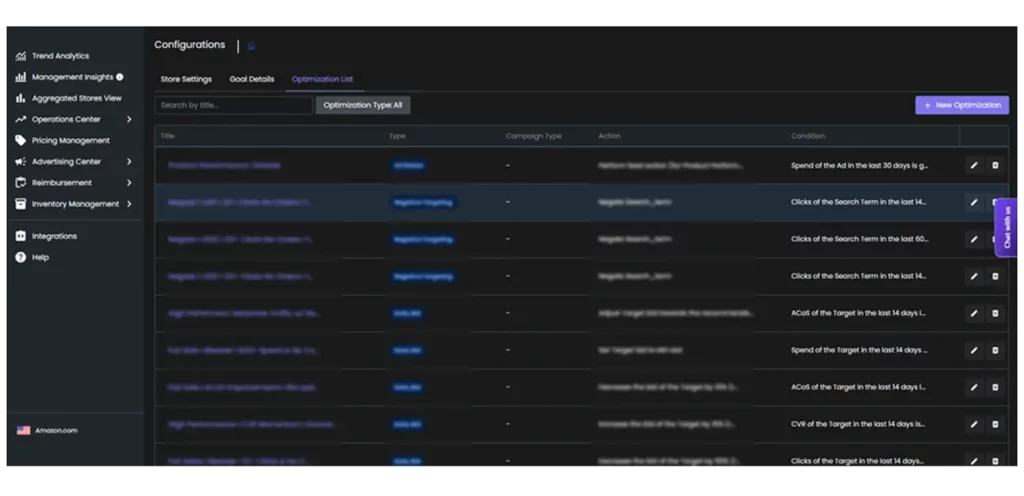Delete the 'Spend of the Ad' optimization row

point(995,165)
